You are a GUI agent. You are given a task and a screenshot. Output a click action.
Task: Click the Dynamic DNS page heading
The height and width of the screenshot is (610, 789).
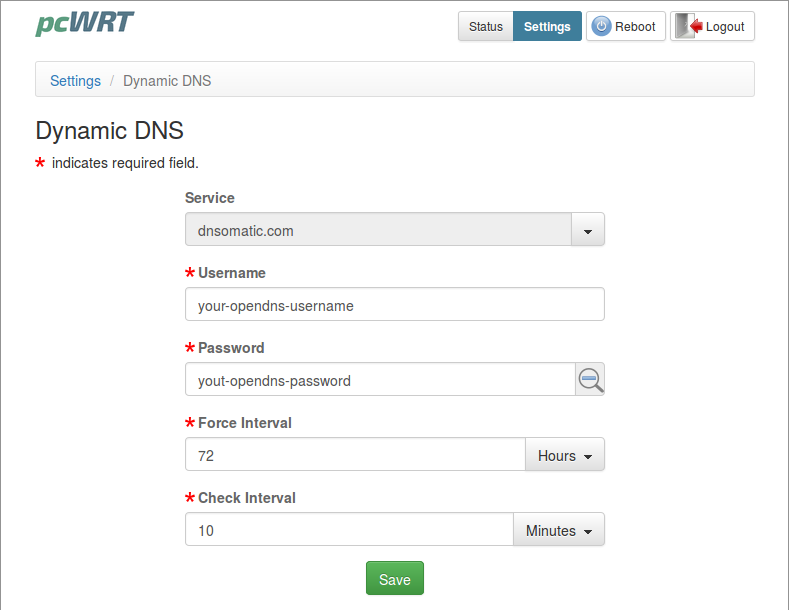pyautogui.click(x=109, y=131)
